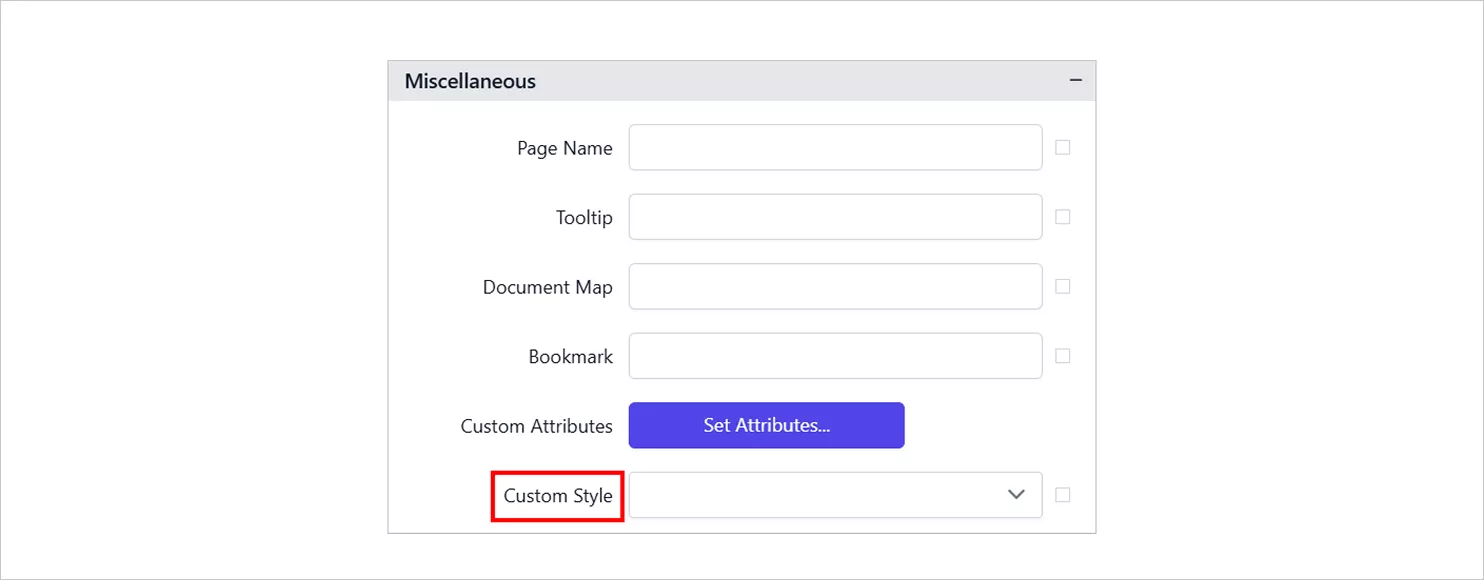This screenshot has width=1484, height=580.
Task: Click the Custom Style label
Action: [558, 496]
